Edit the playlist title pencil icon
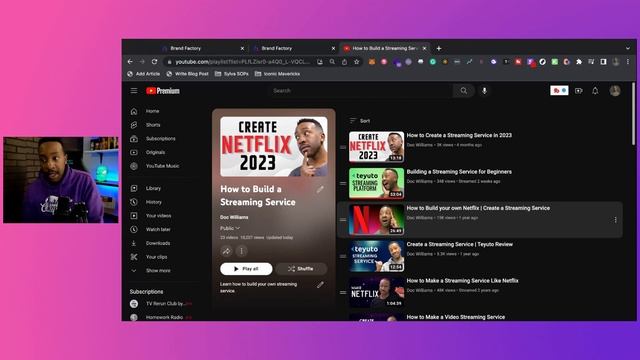Screen dimensions: 640x360 [x=320, y=189]
